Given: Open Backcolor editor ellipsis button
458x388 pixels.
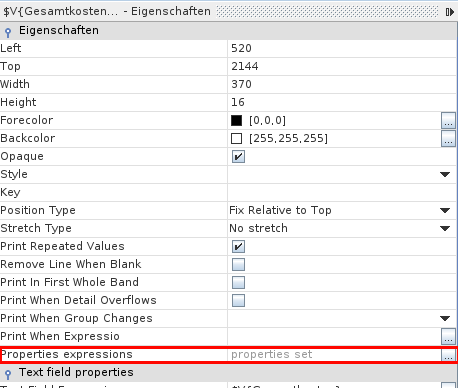Looking at the screenshot, I should (448, 139).
